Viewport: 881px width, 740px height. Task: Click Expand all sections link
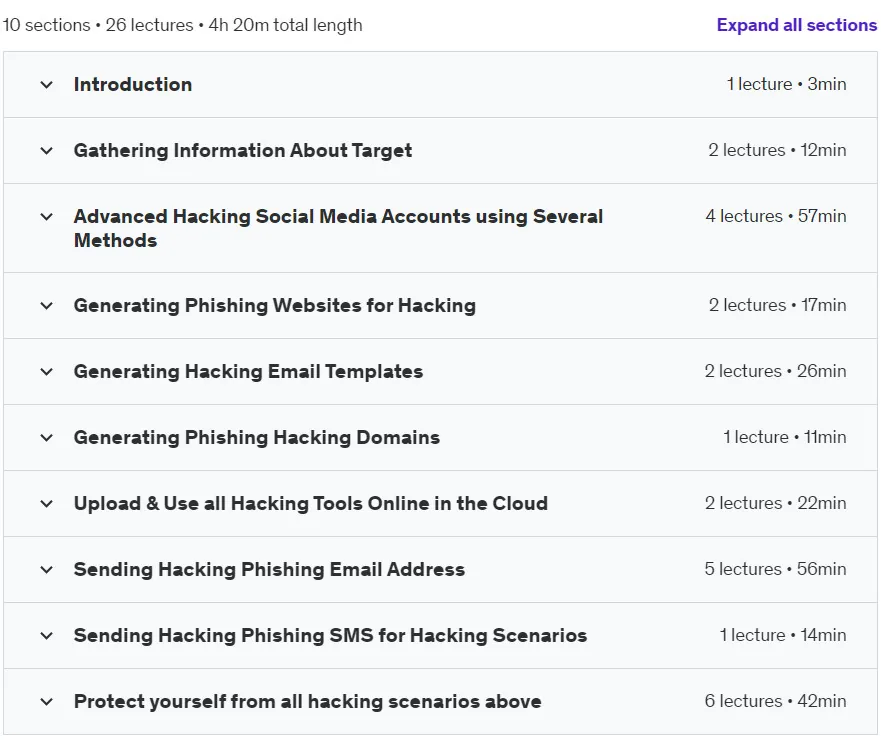[796, 25]
